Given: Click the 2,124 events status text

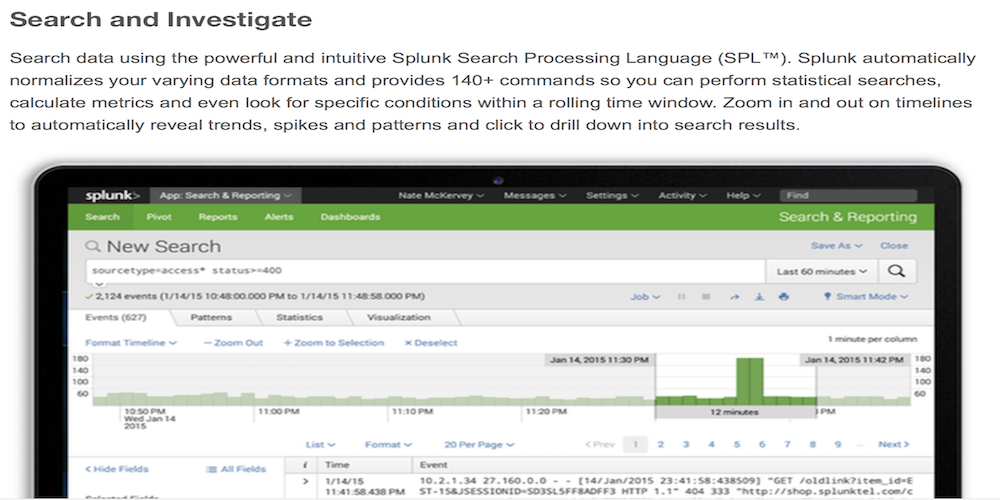Looking at the screenshot, I should click(255, 297).
